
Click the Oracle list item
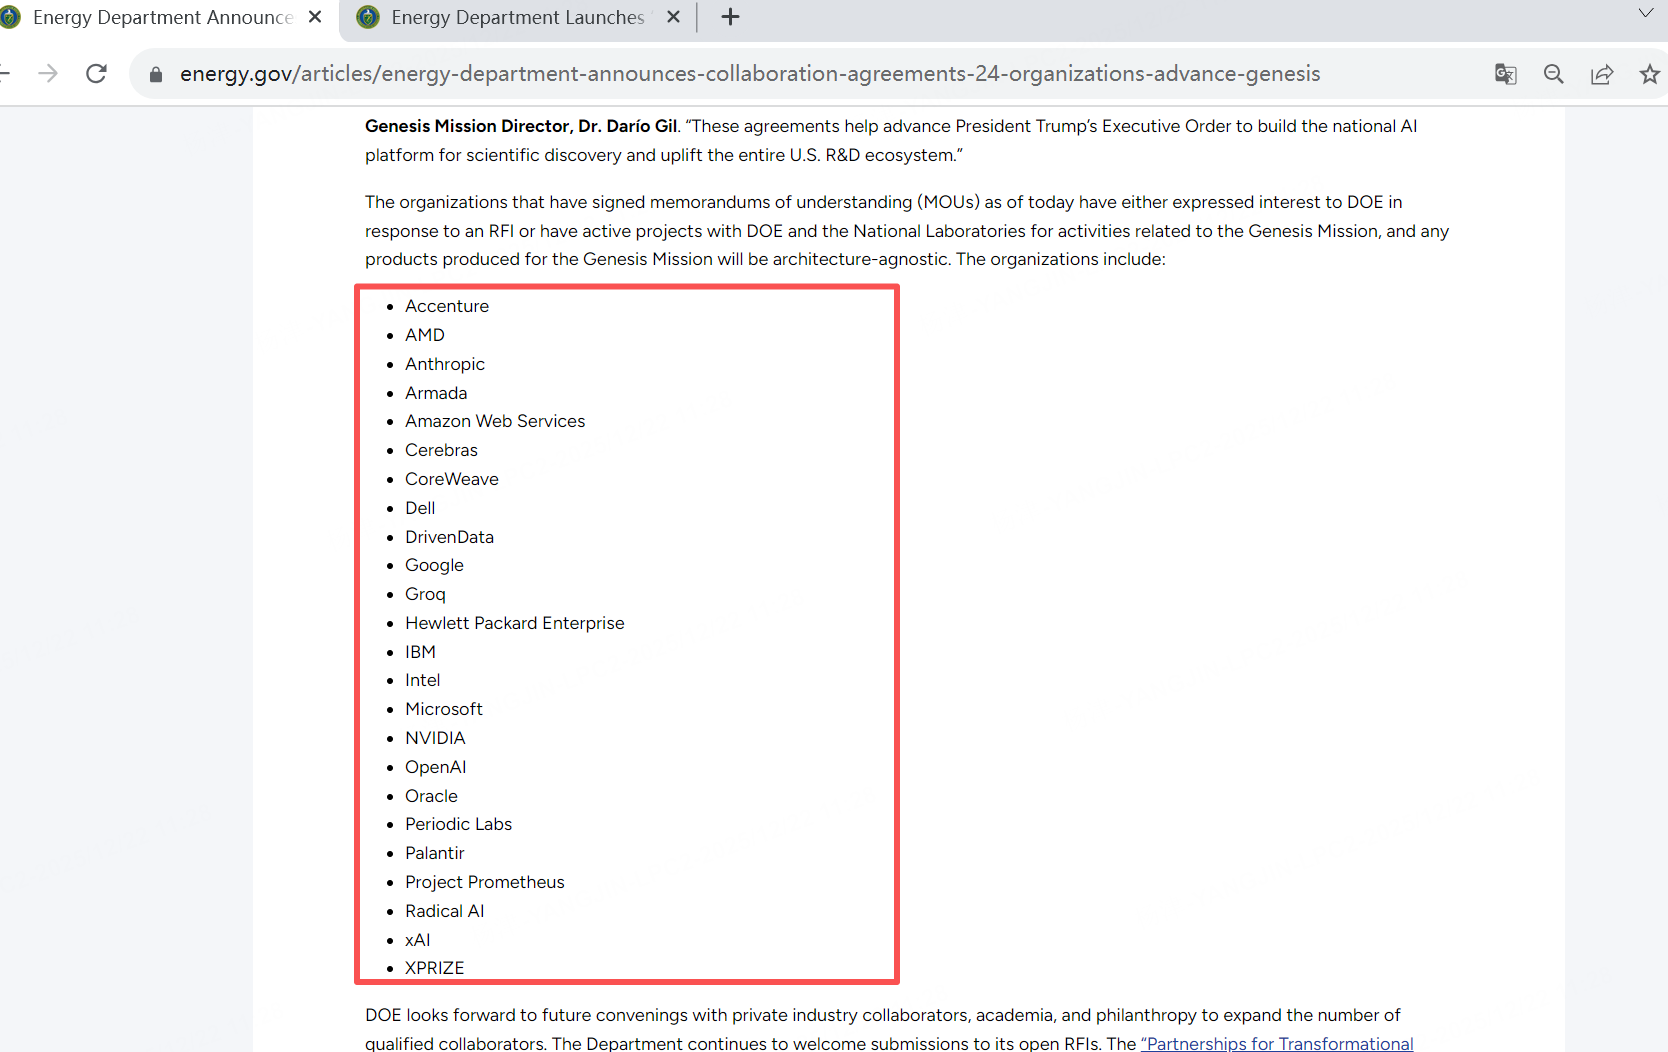[x=431, y=796]
